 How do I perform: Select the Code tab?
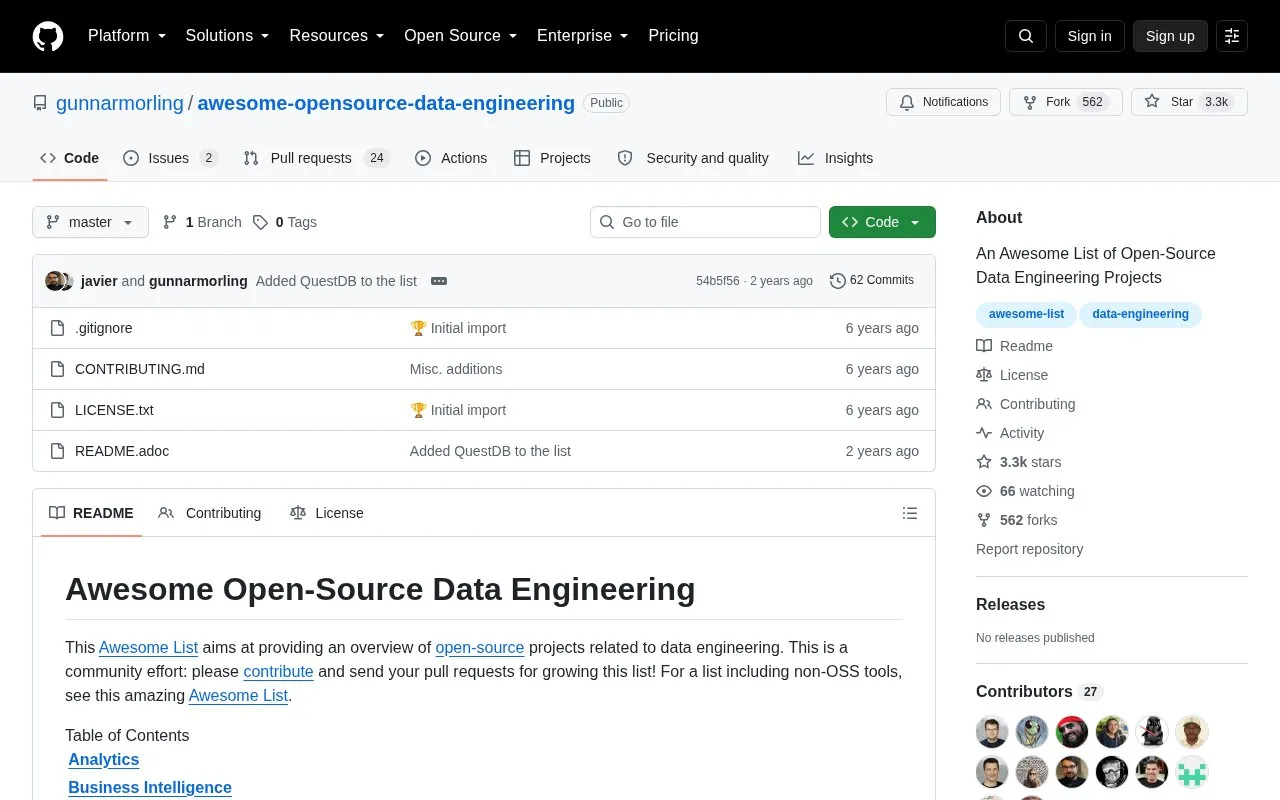(x=70, y=158)
